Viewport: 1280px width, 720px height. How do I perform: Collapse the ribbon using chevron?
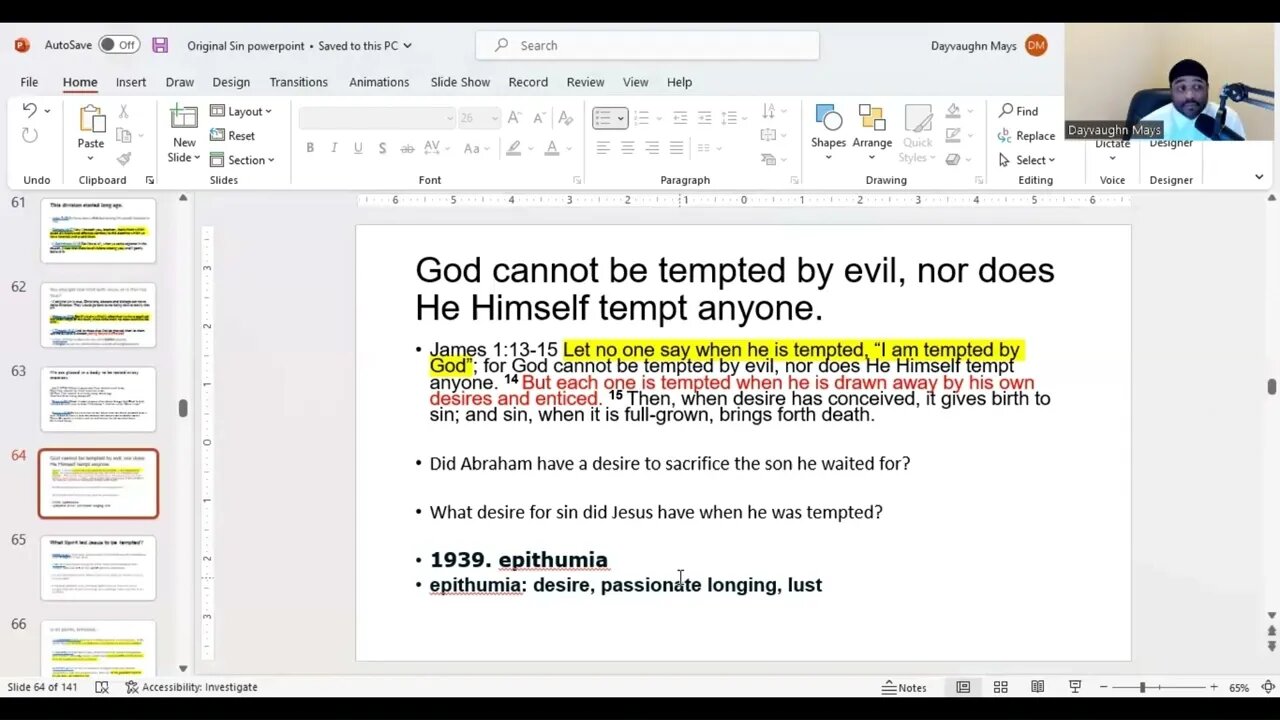click(x=1259, y=177)
